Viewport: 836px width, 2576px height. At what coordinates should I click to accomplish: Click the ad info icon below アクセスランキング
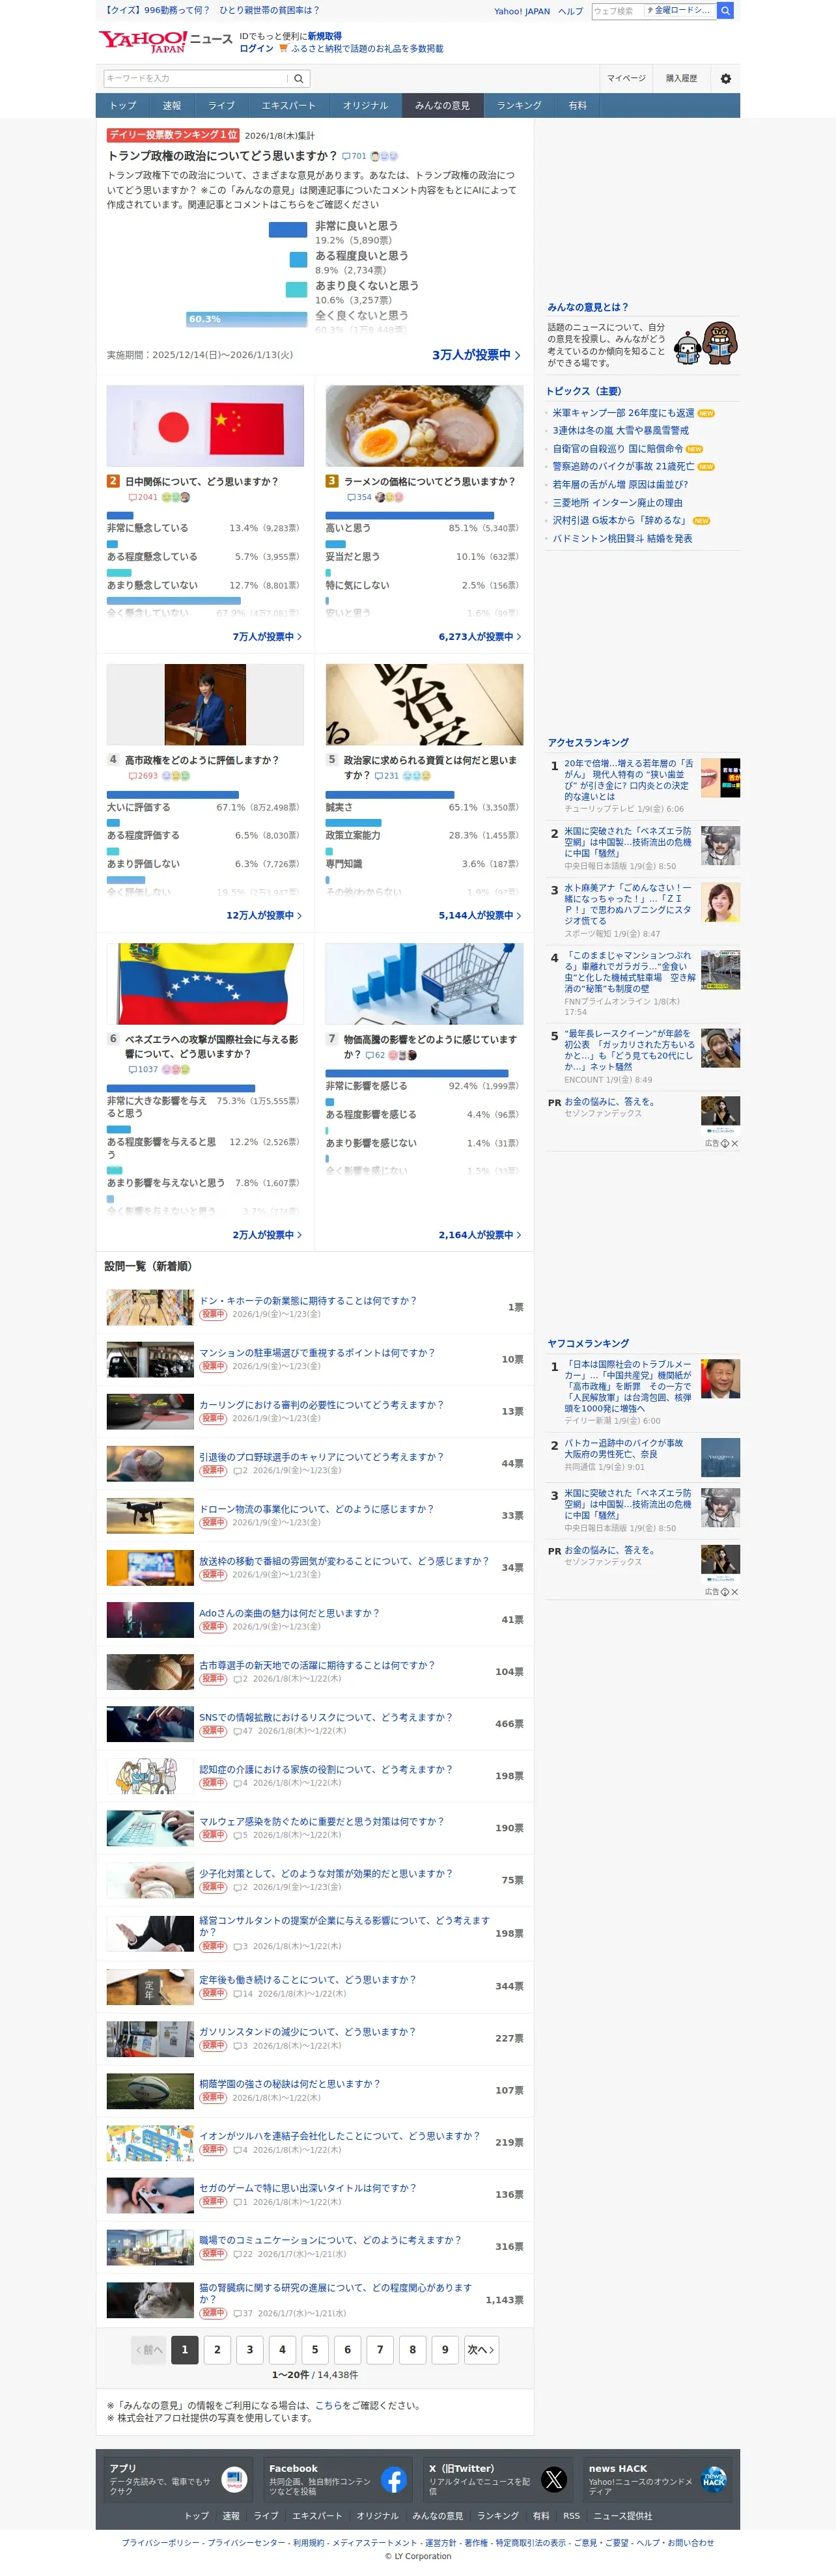tap(725, 1143)
